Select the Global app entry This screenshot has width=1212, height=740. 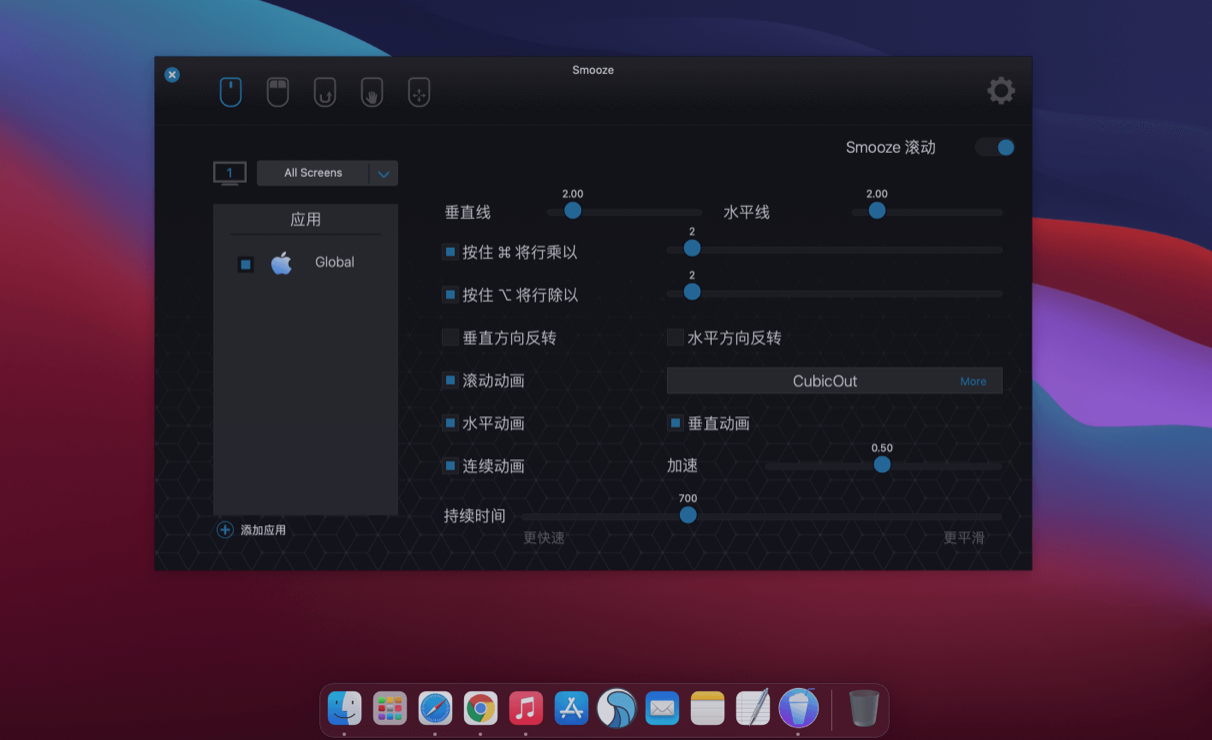click(x=334, y=262)
